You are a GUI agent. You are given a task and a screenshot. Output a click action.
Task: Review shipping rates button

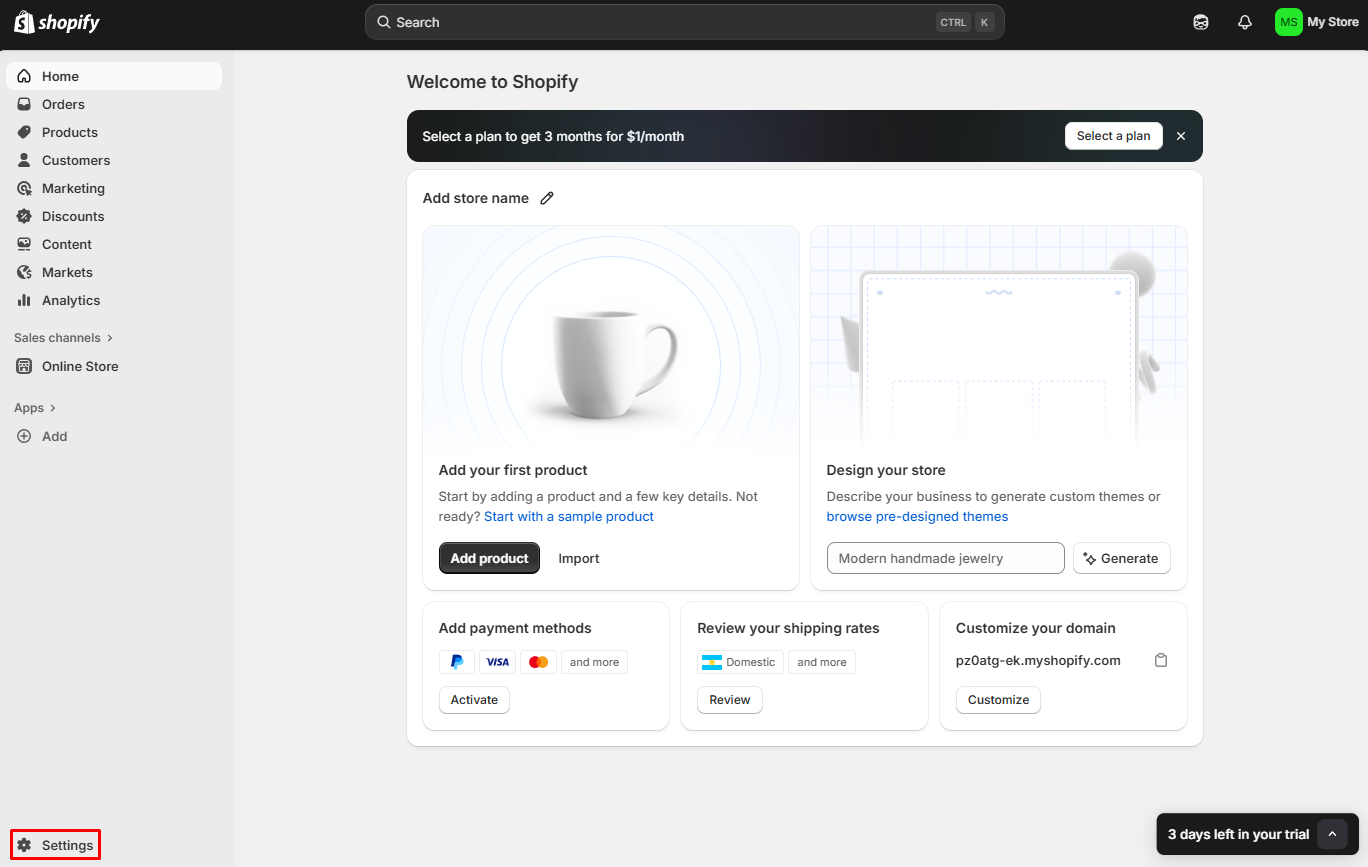730,700
